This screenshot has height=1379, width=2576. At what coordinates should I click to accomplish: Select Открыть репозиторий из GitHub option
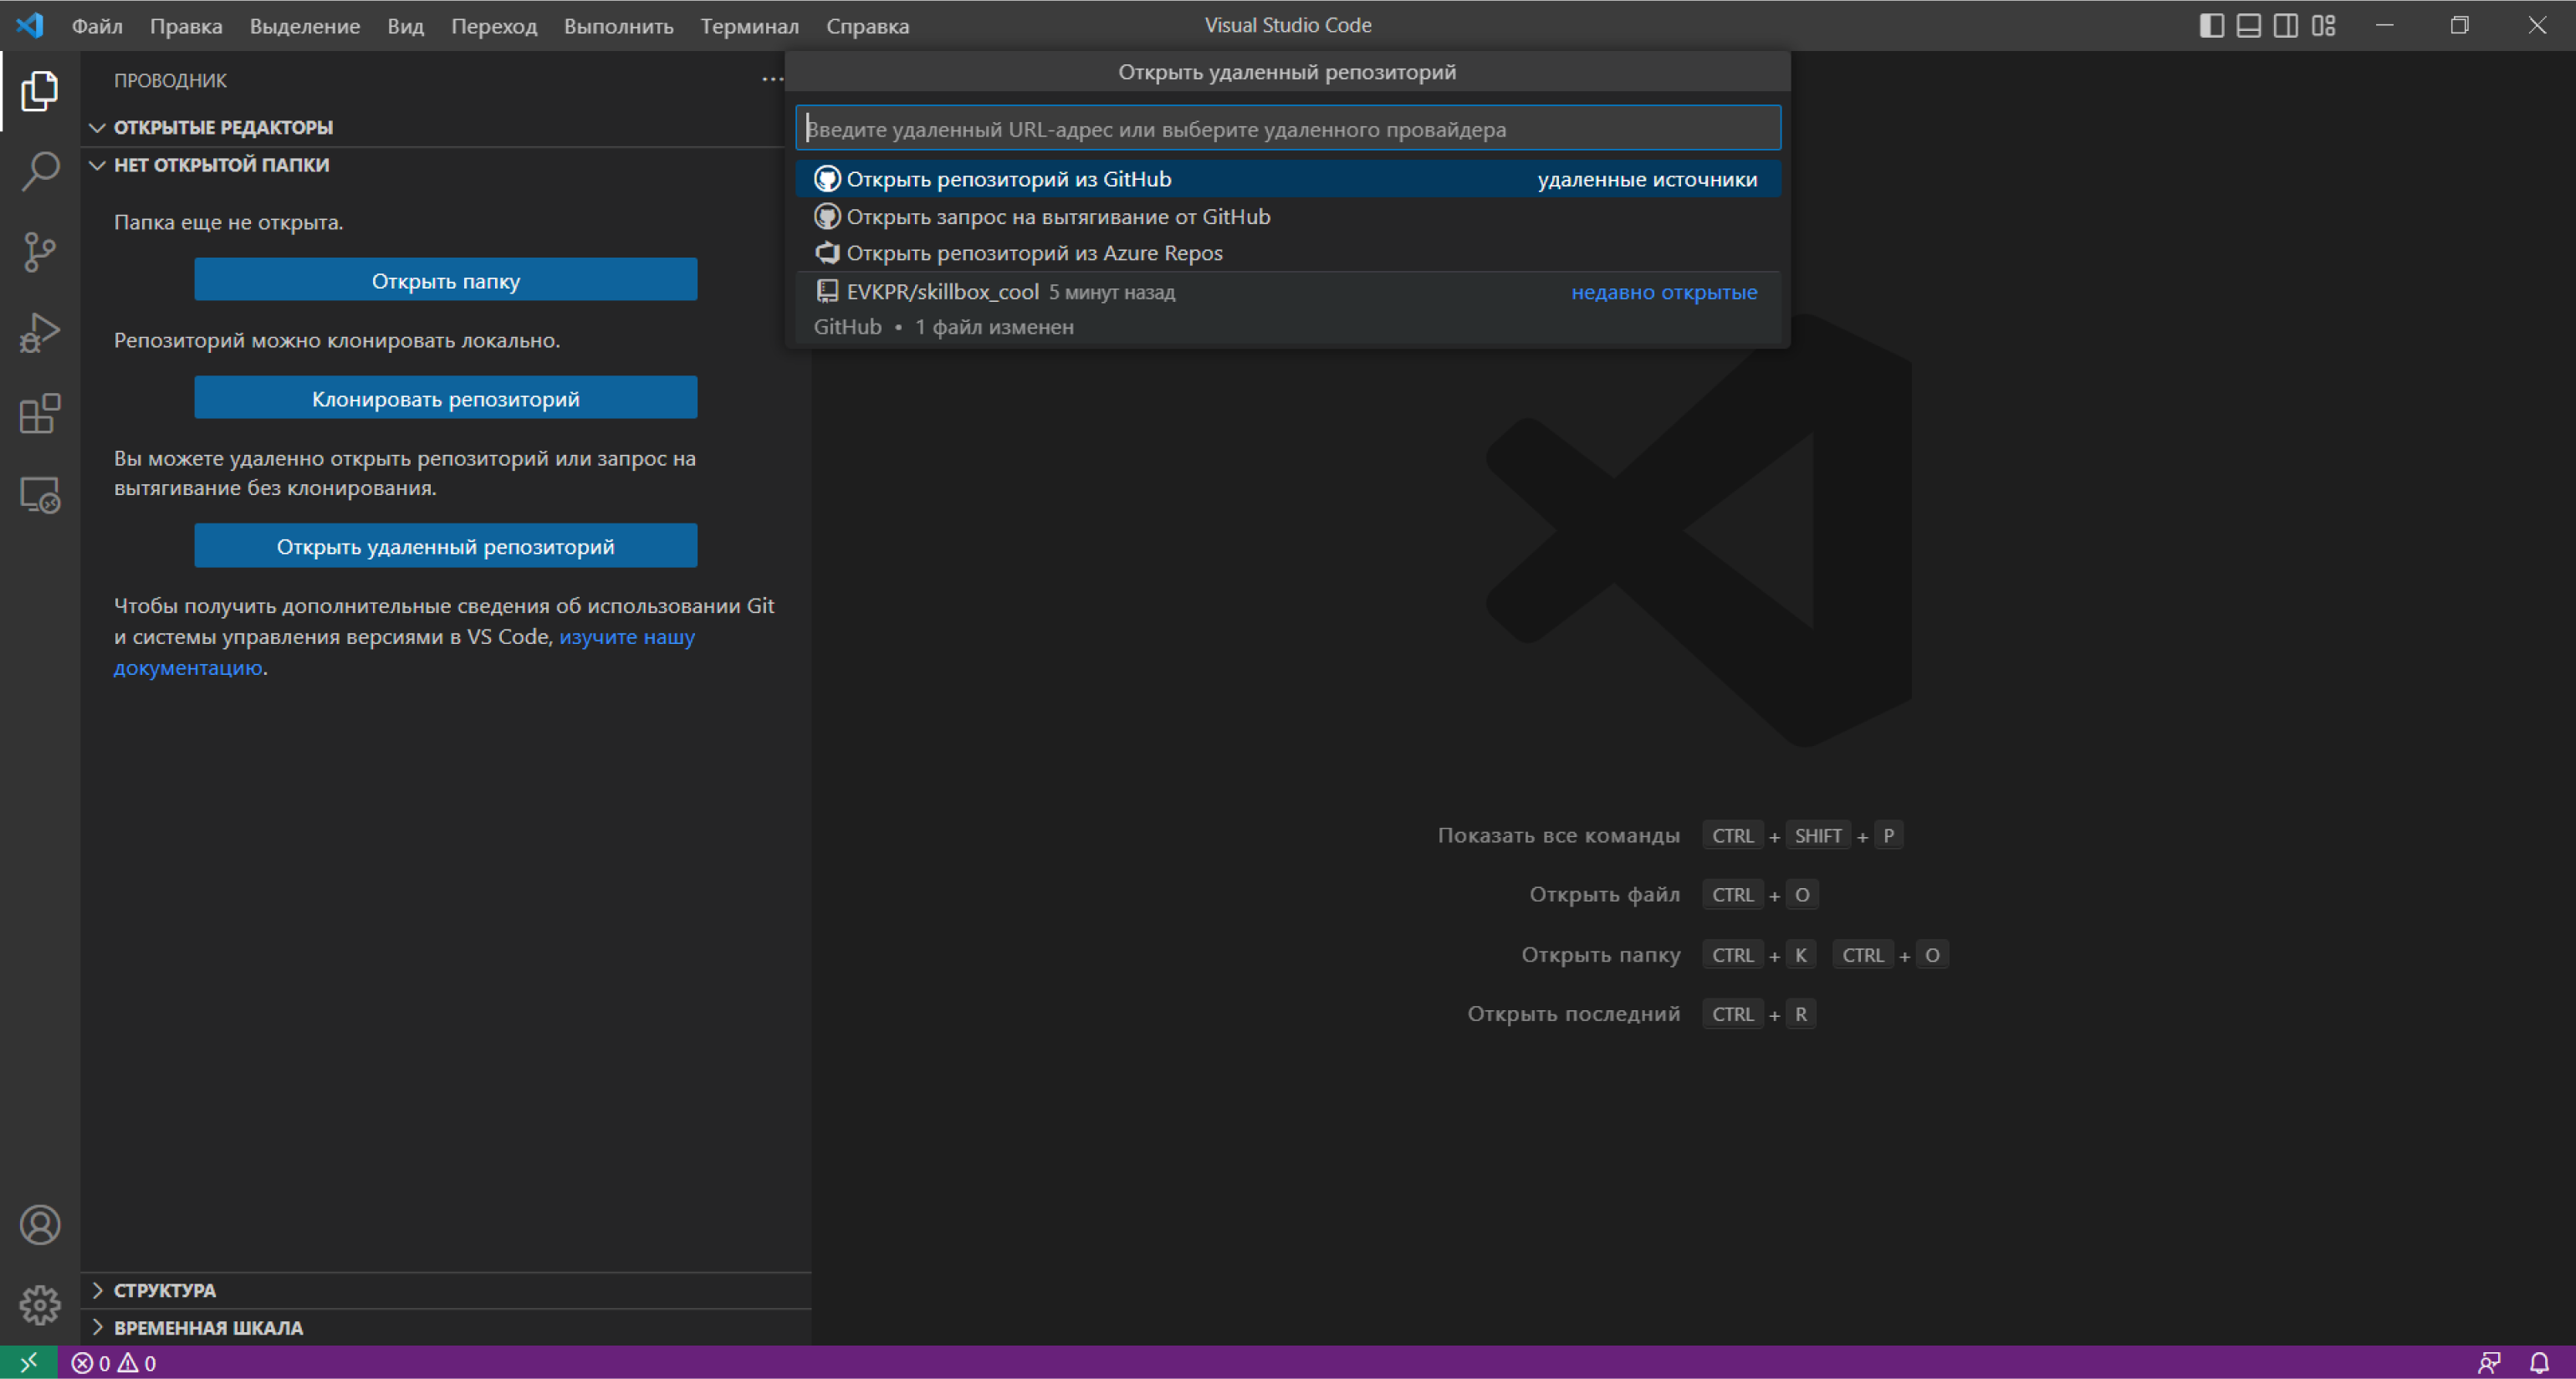1288,179
